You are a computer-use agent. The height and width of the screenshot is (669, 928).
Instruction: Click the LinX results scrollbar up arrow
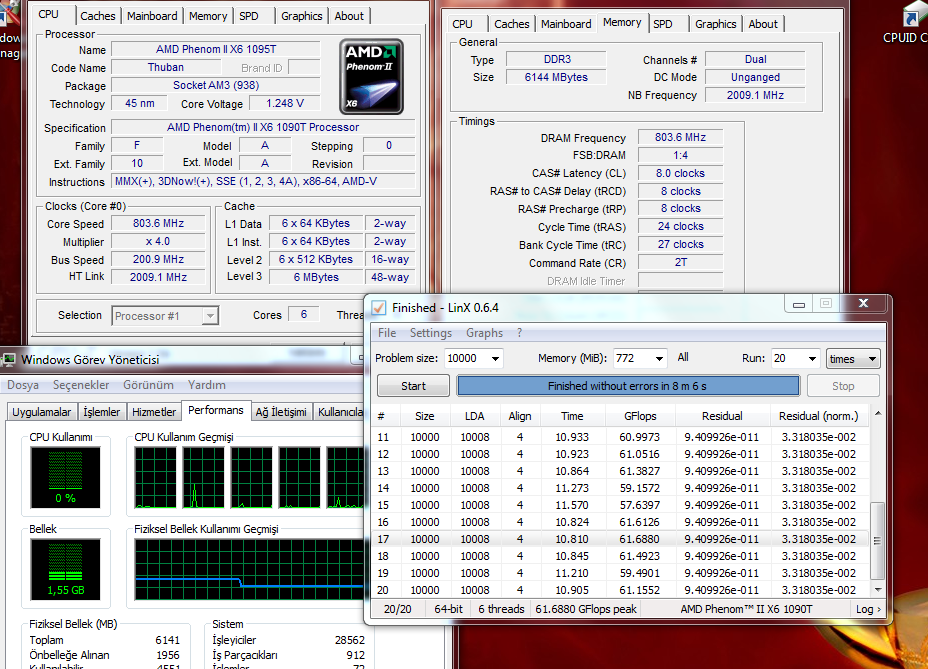click(x=878, y=413)
